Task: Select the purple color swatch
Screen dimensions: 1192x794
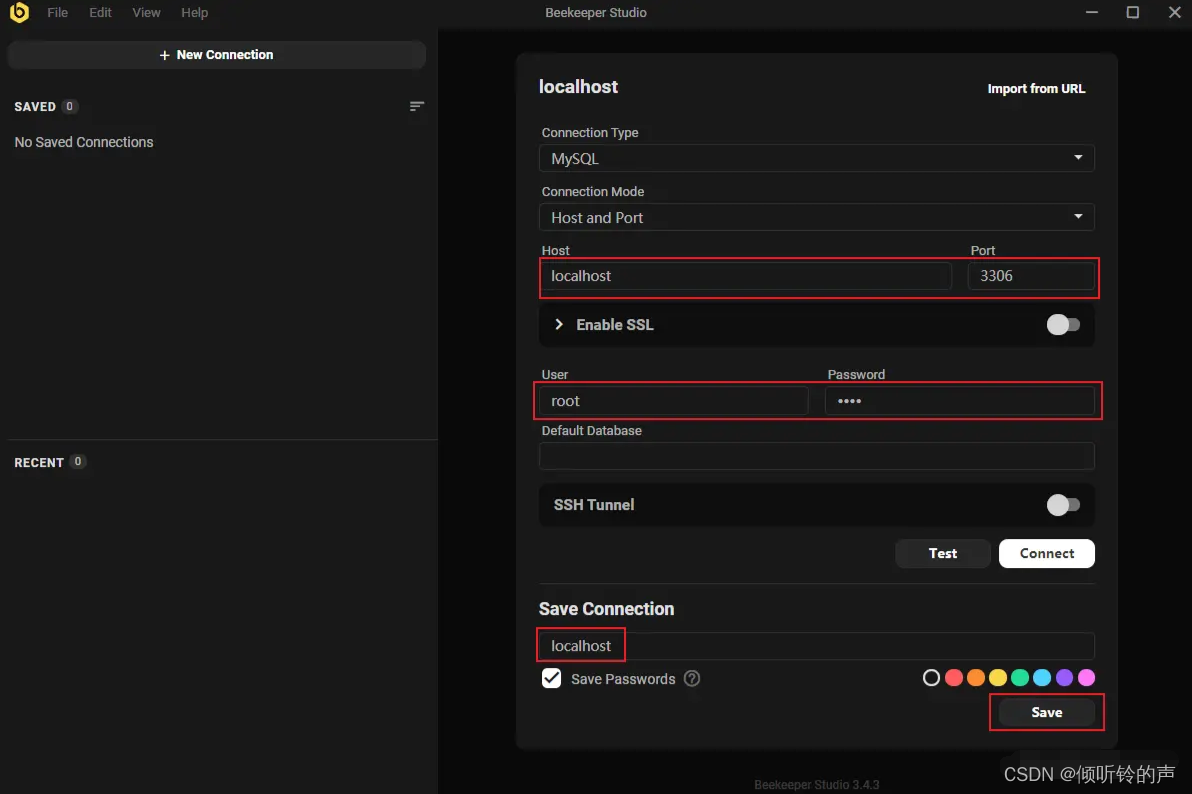Action: click(x=1064, y=678)
